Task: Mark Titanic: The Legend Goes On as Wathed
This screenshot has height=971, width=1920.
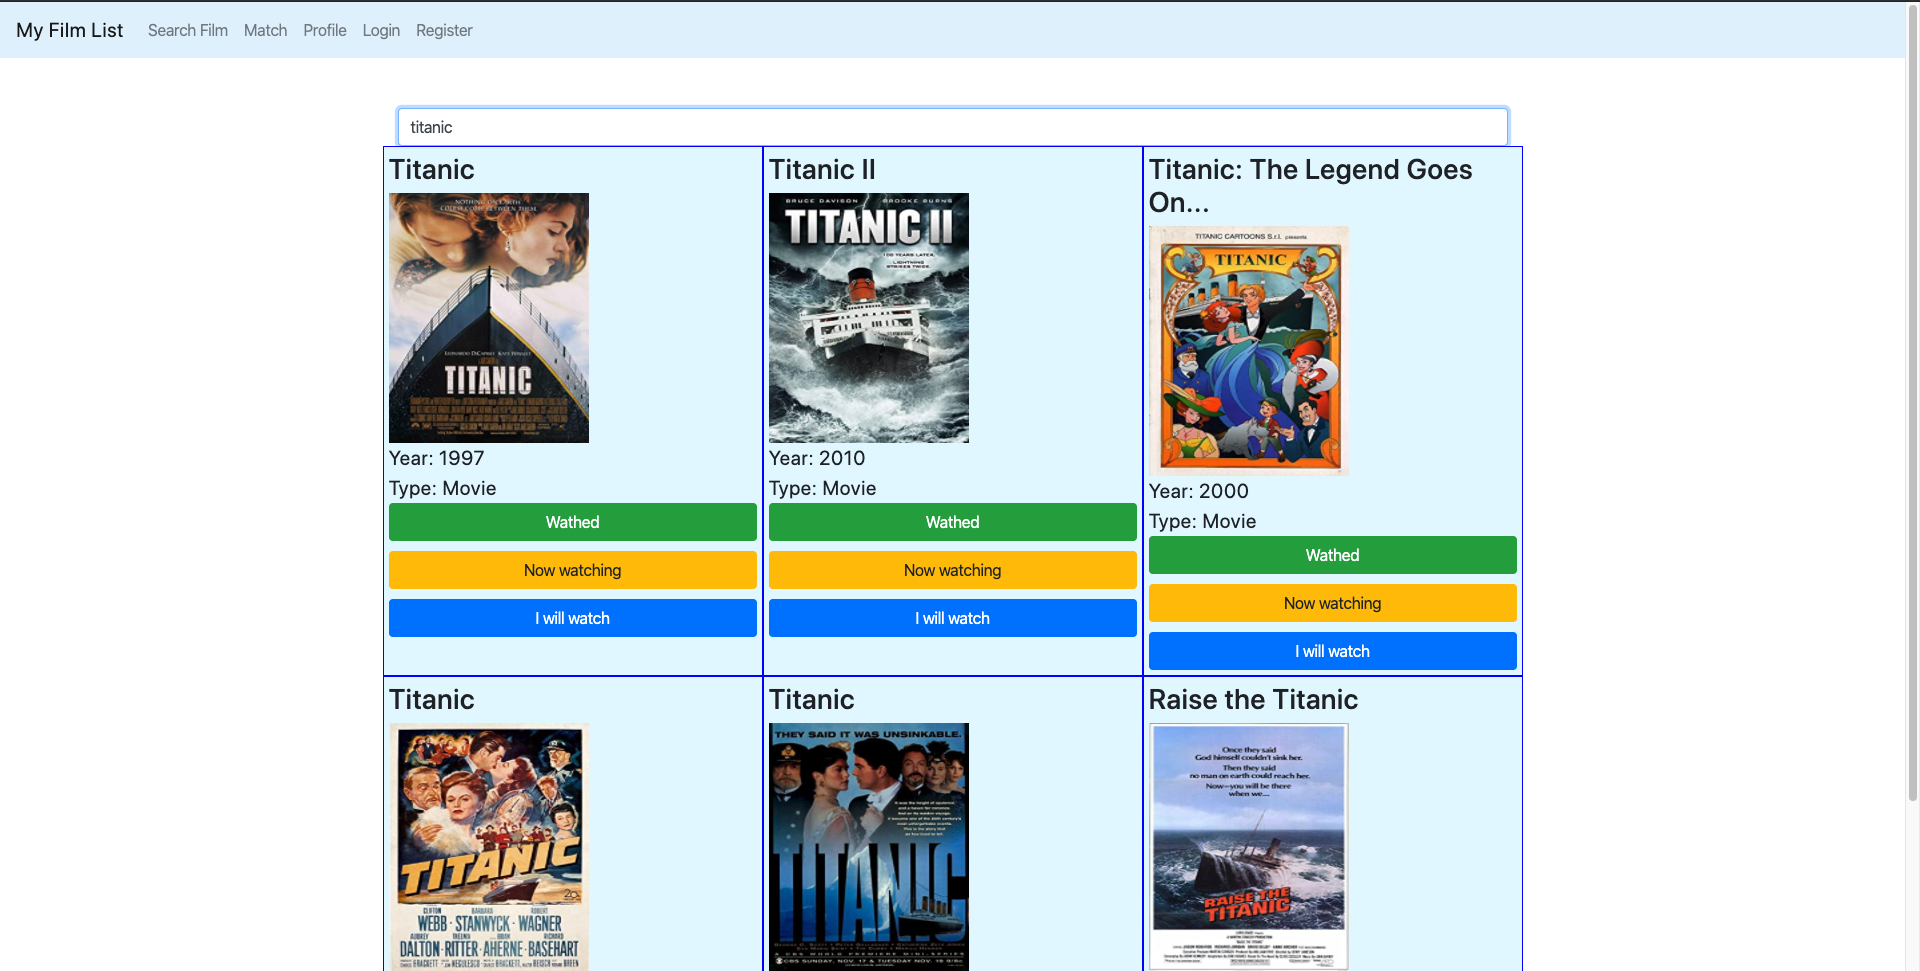Action: click(x=1332, y=555)
